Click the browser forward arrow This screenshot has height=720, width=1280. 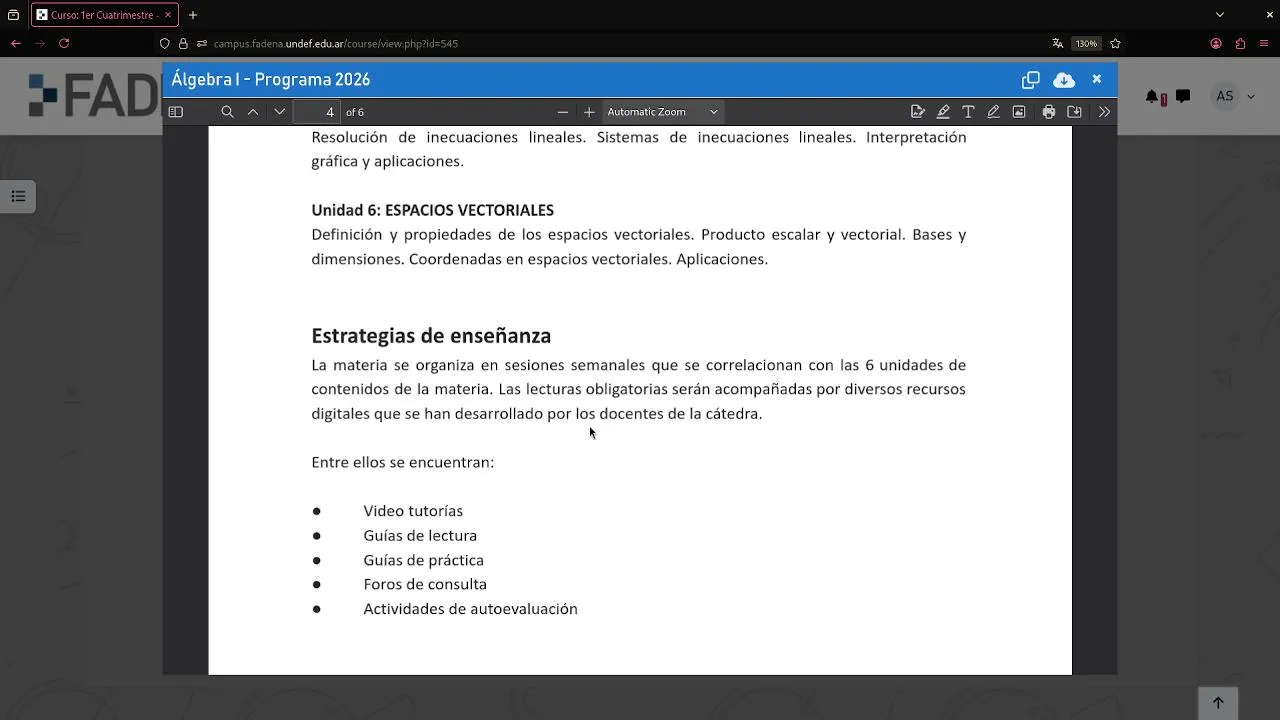click(x=40, y=43)
